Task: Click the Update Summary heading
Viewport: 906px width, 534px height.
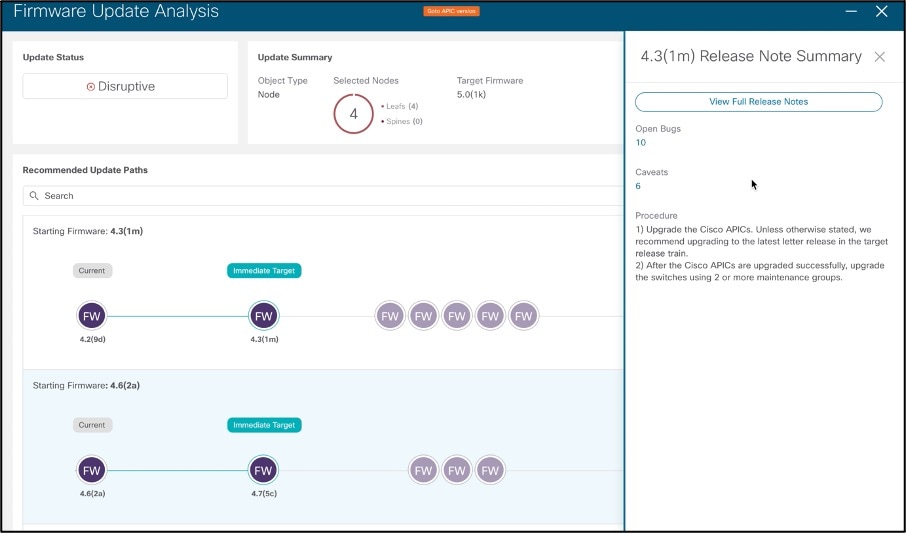Action: point(295,57)
